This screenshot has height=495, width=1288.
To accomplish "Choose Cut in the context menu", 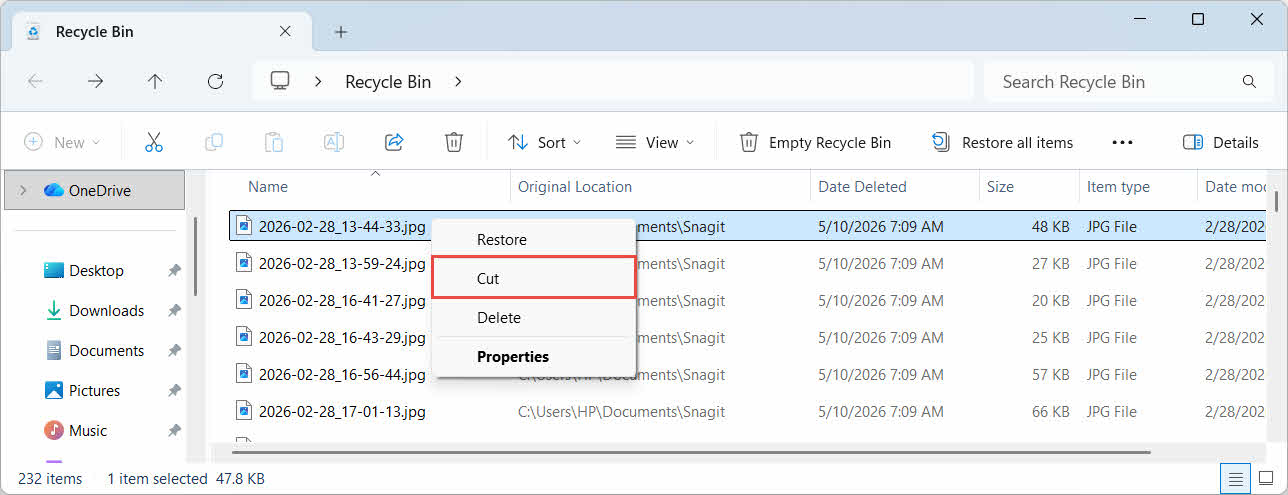I will click(x=533, y=278).
